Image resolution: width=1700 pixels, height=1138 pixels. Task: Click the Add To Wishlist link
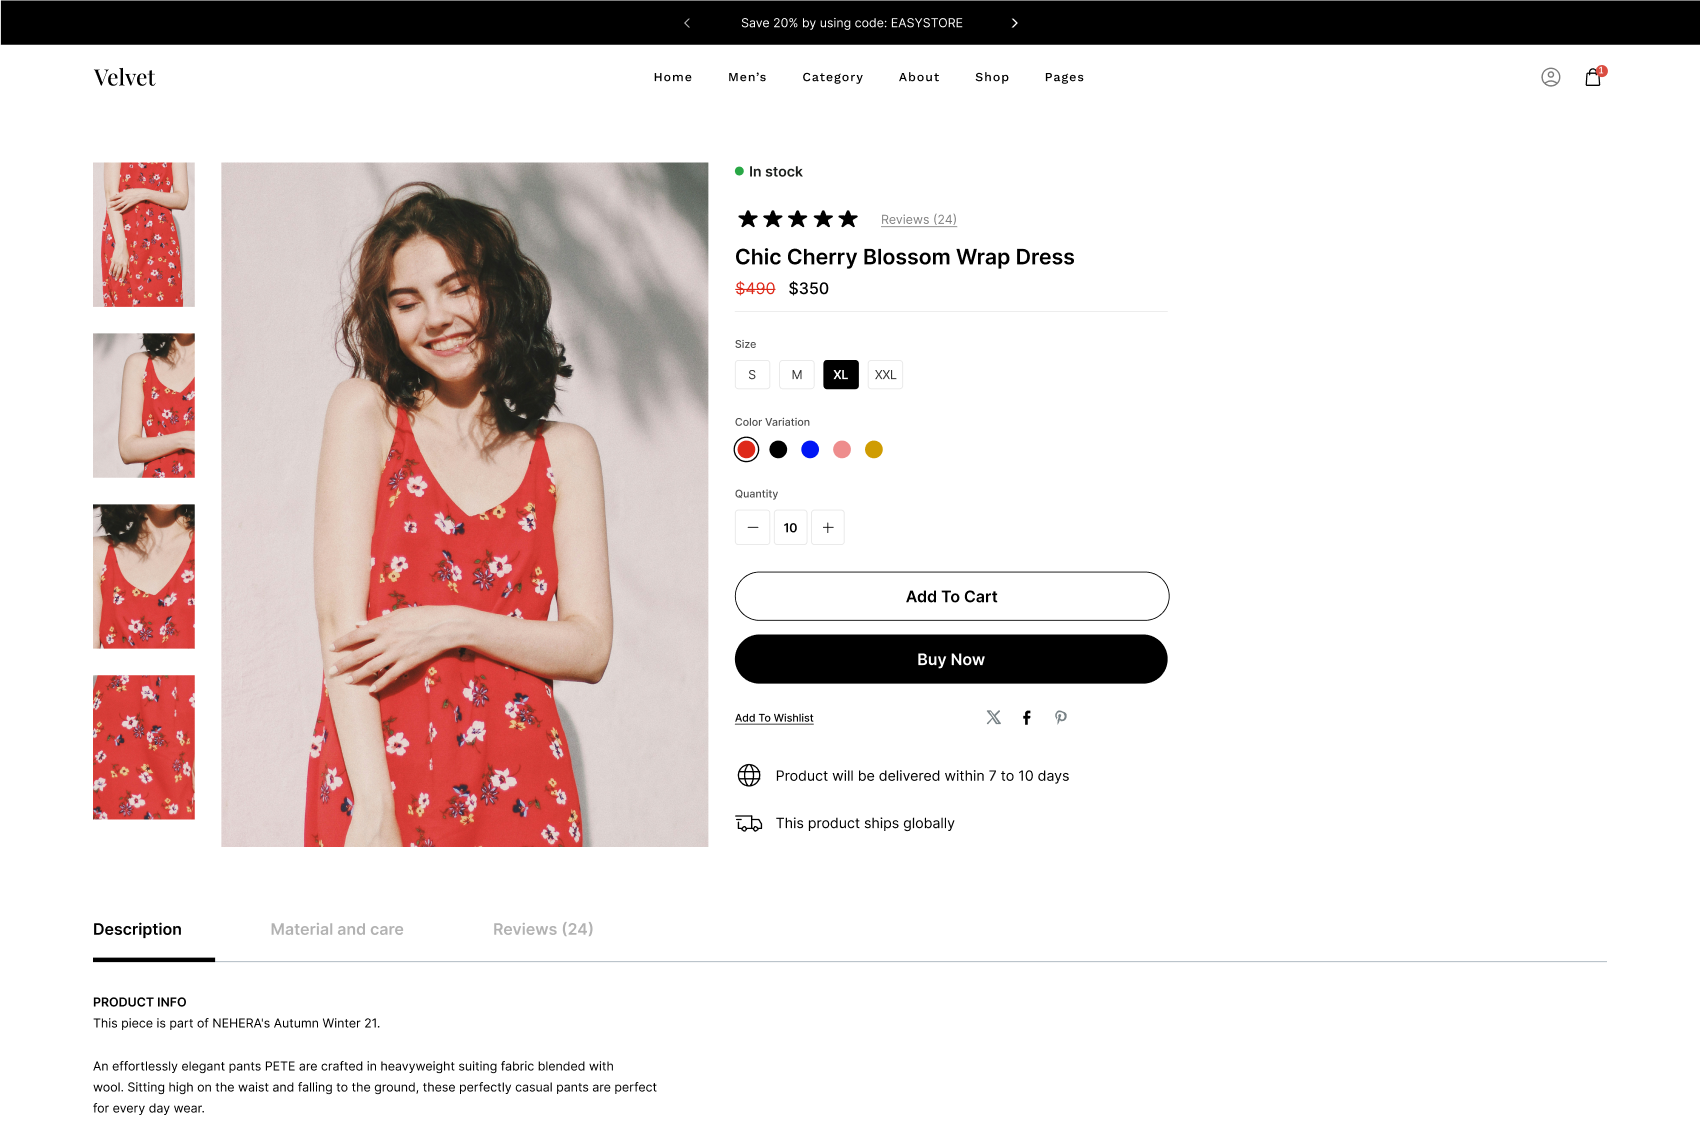point(774,718)
